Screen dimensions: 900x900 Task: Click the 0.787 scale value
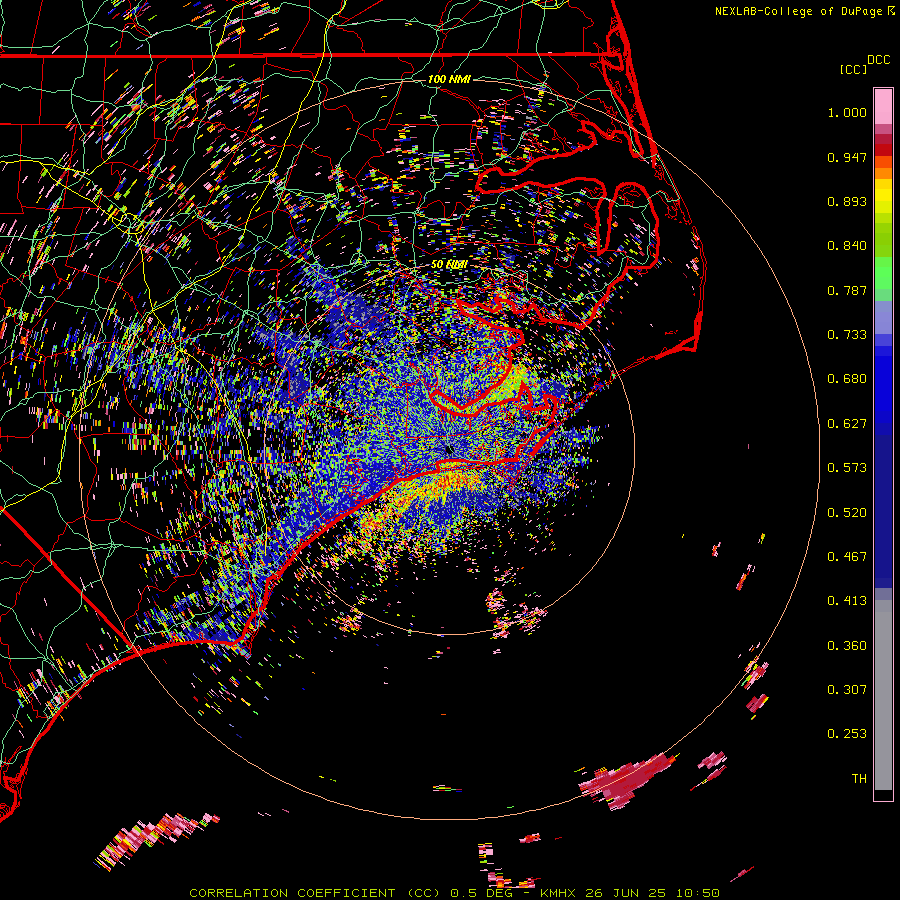click(847, 290)
